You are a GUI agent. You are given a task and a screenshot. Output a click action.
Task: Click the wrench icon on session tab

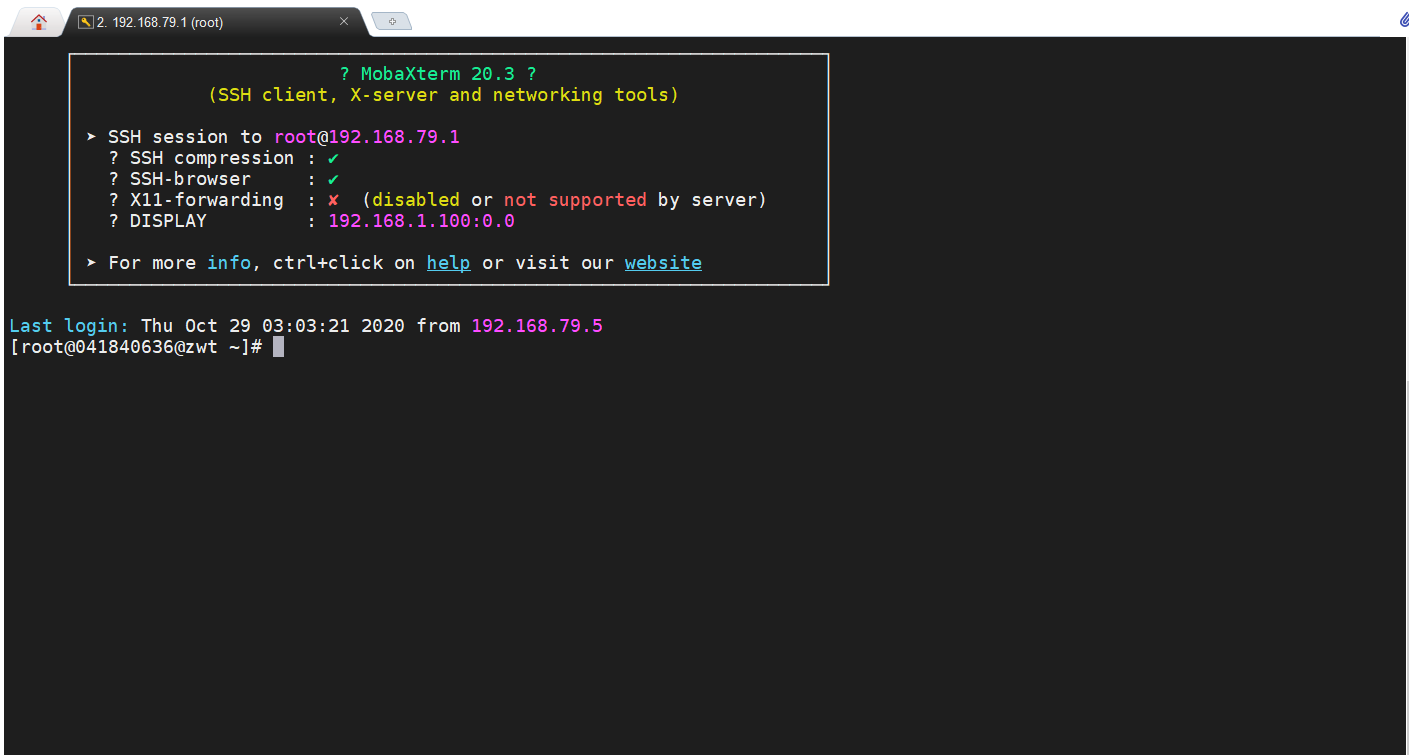(85, 21)
